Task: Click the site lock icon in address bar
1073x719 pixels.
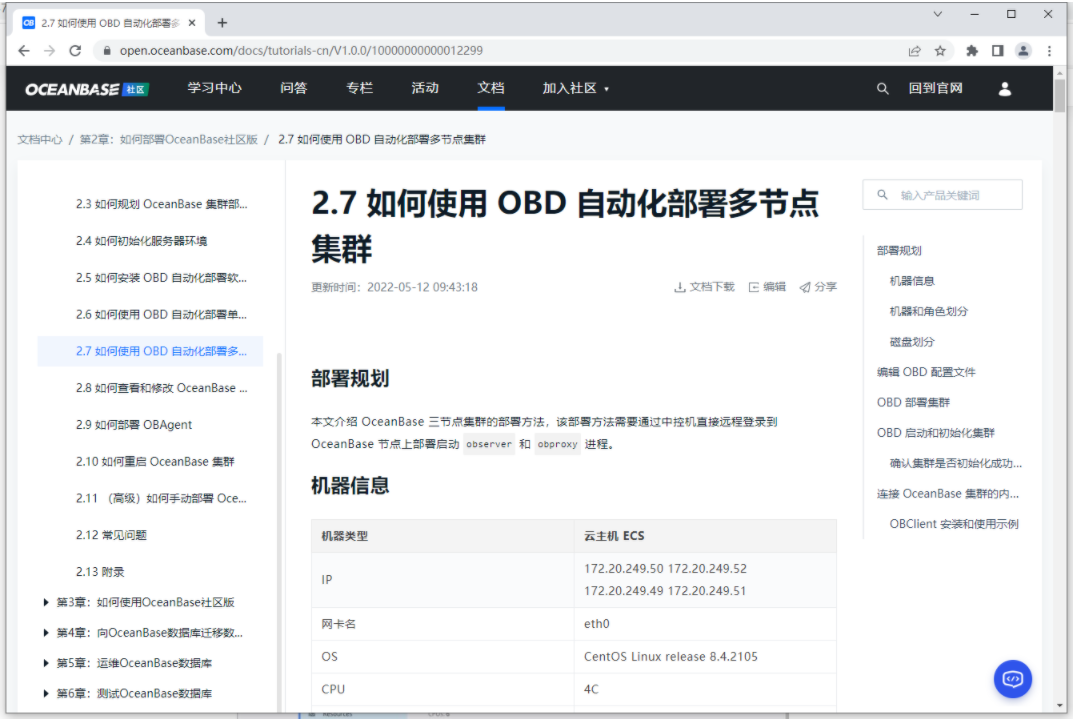Action: 107,51
